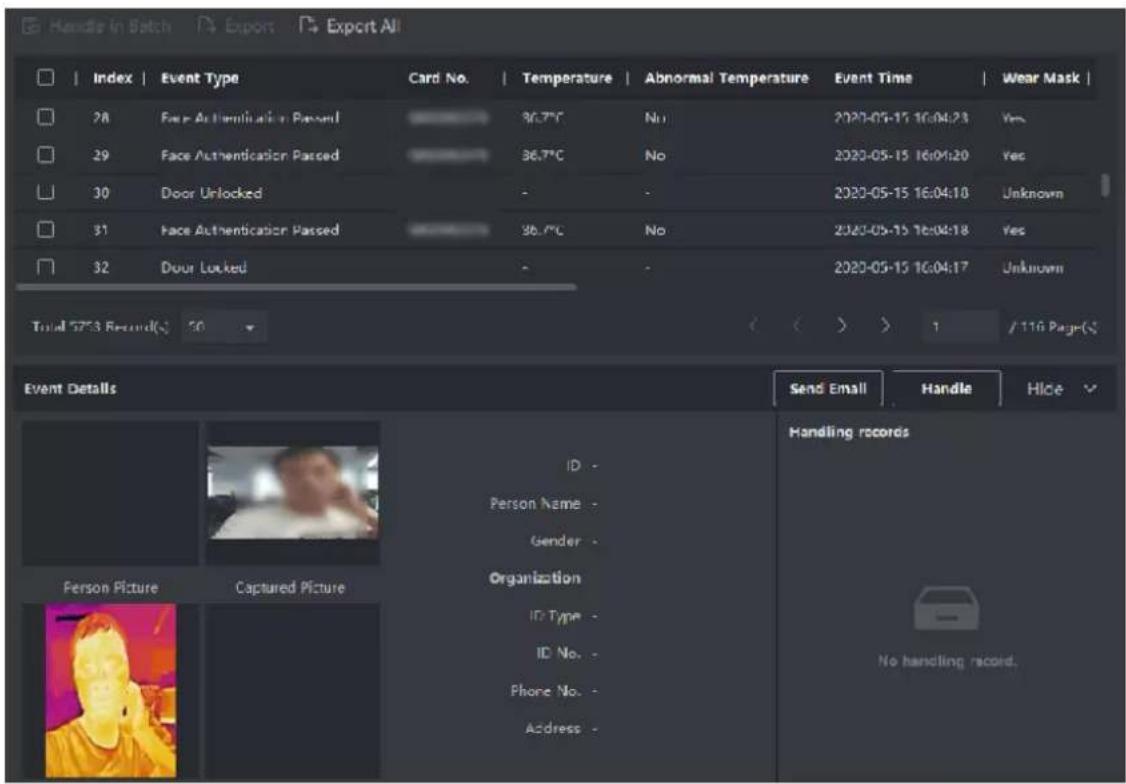Collapse event details with Hide chevron
Screen dimensions: 1126x784
coord(1090,388)
